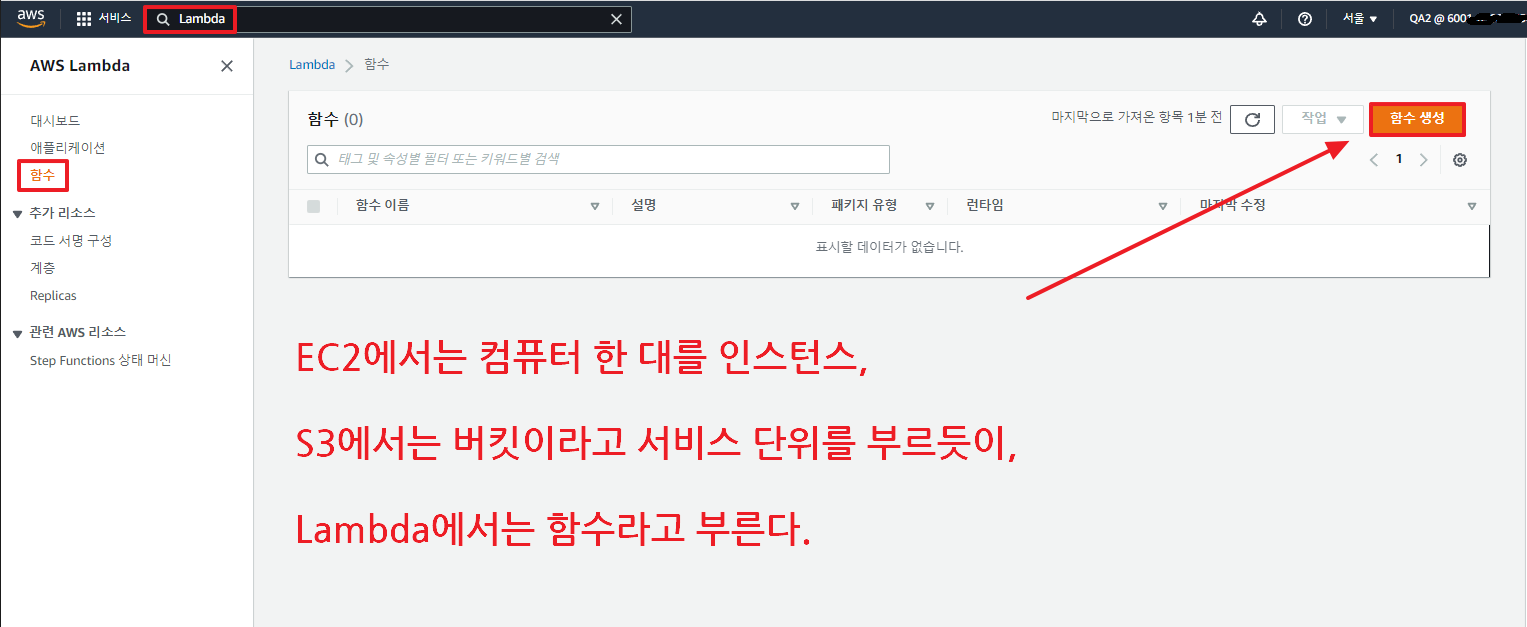Open 코드 서명 구성 page
This screenshot has height=627, width=1527.
(71, 241)
